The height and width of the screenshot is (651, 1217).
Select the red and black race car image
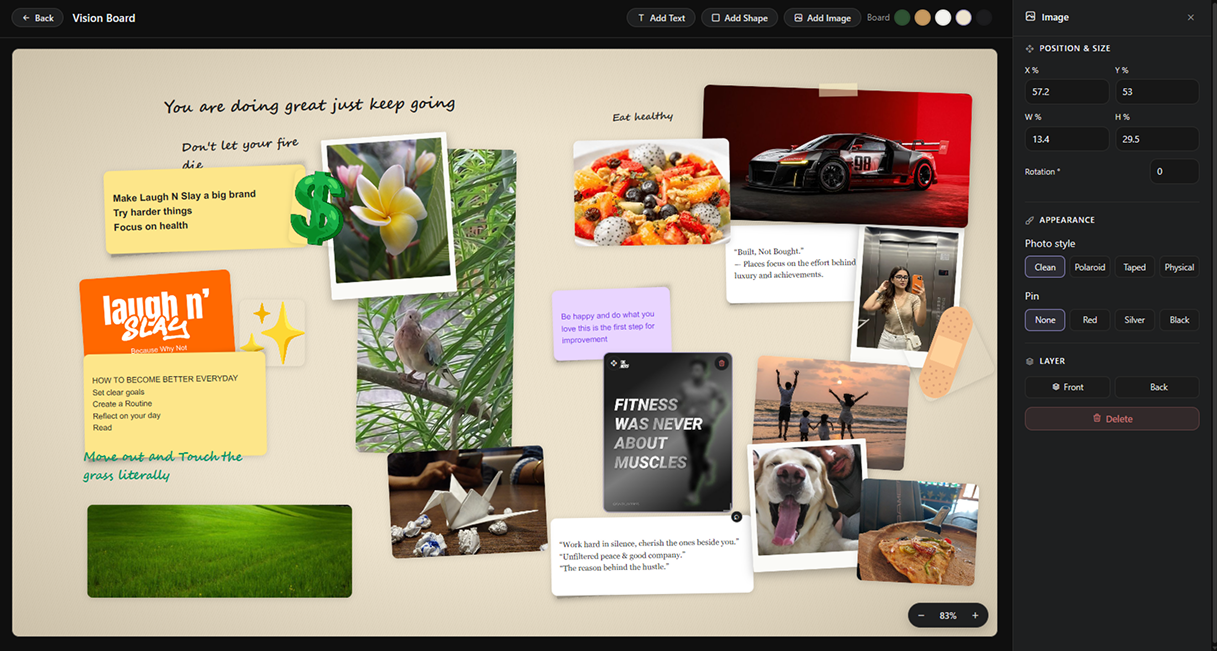[x=836, y=156]
